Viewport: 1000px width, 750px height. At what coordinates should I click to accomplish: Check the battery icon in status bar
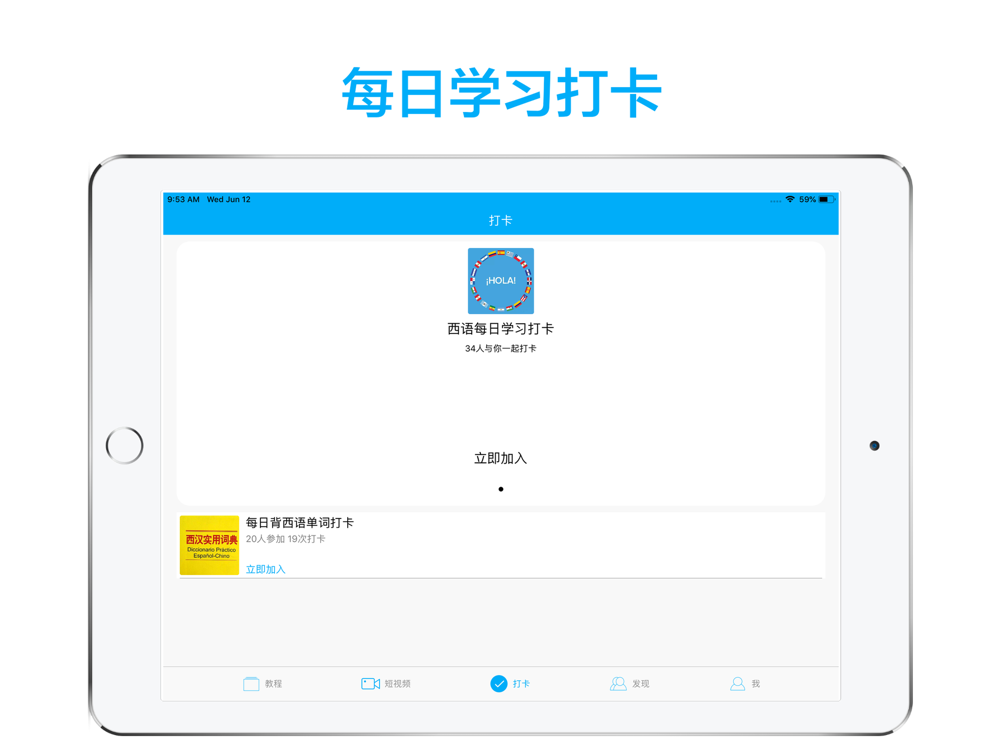click(827, 199)
